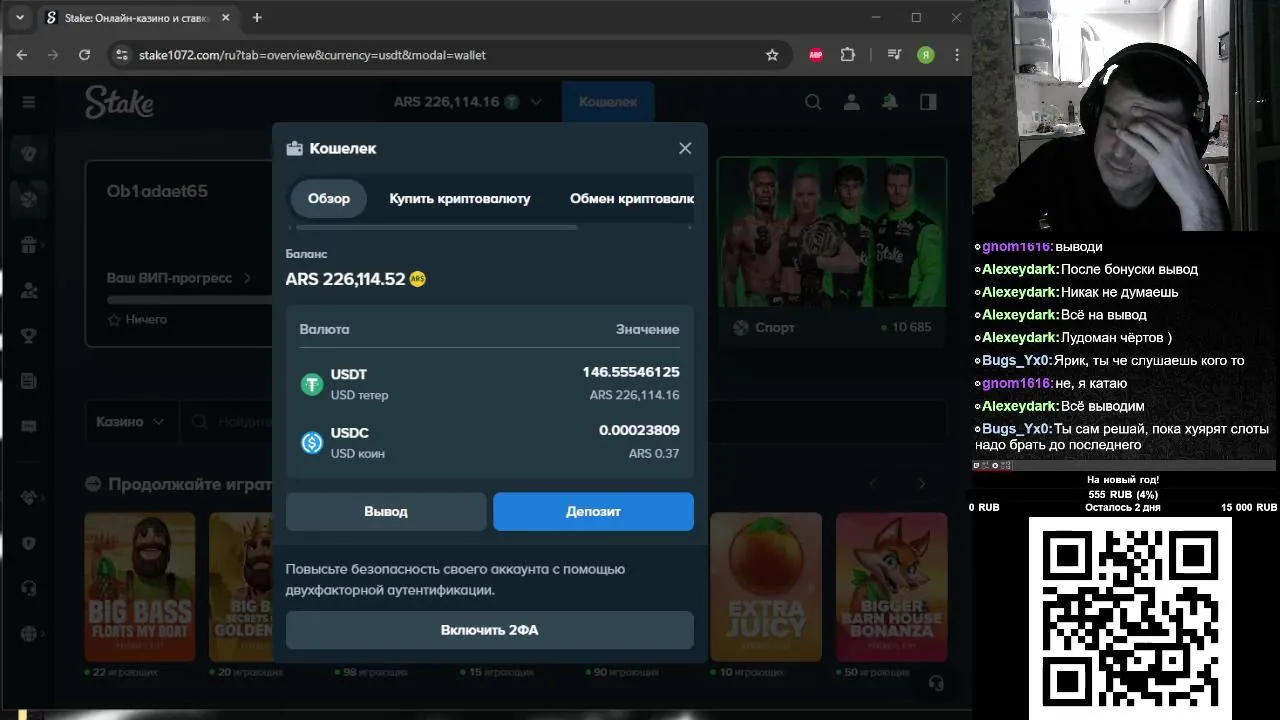1280x720 pixels.
Task: Open the forum chat icon in sidebar
Action: (28, 426)
